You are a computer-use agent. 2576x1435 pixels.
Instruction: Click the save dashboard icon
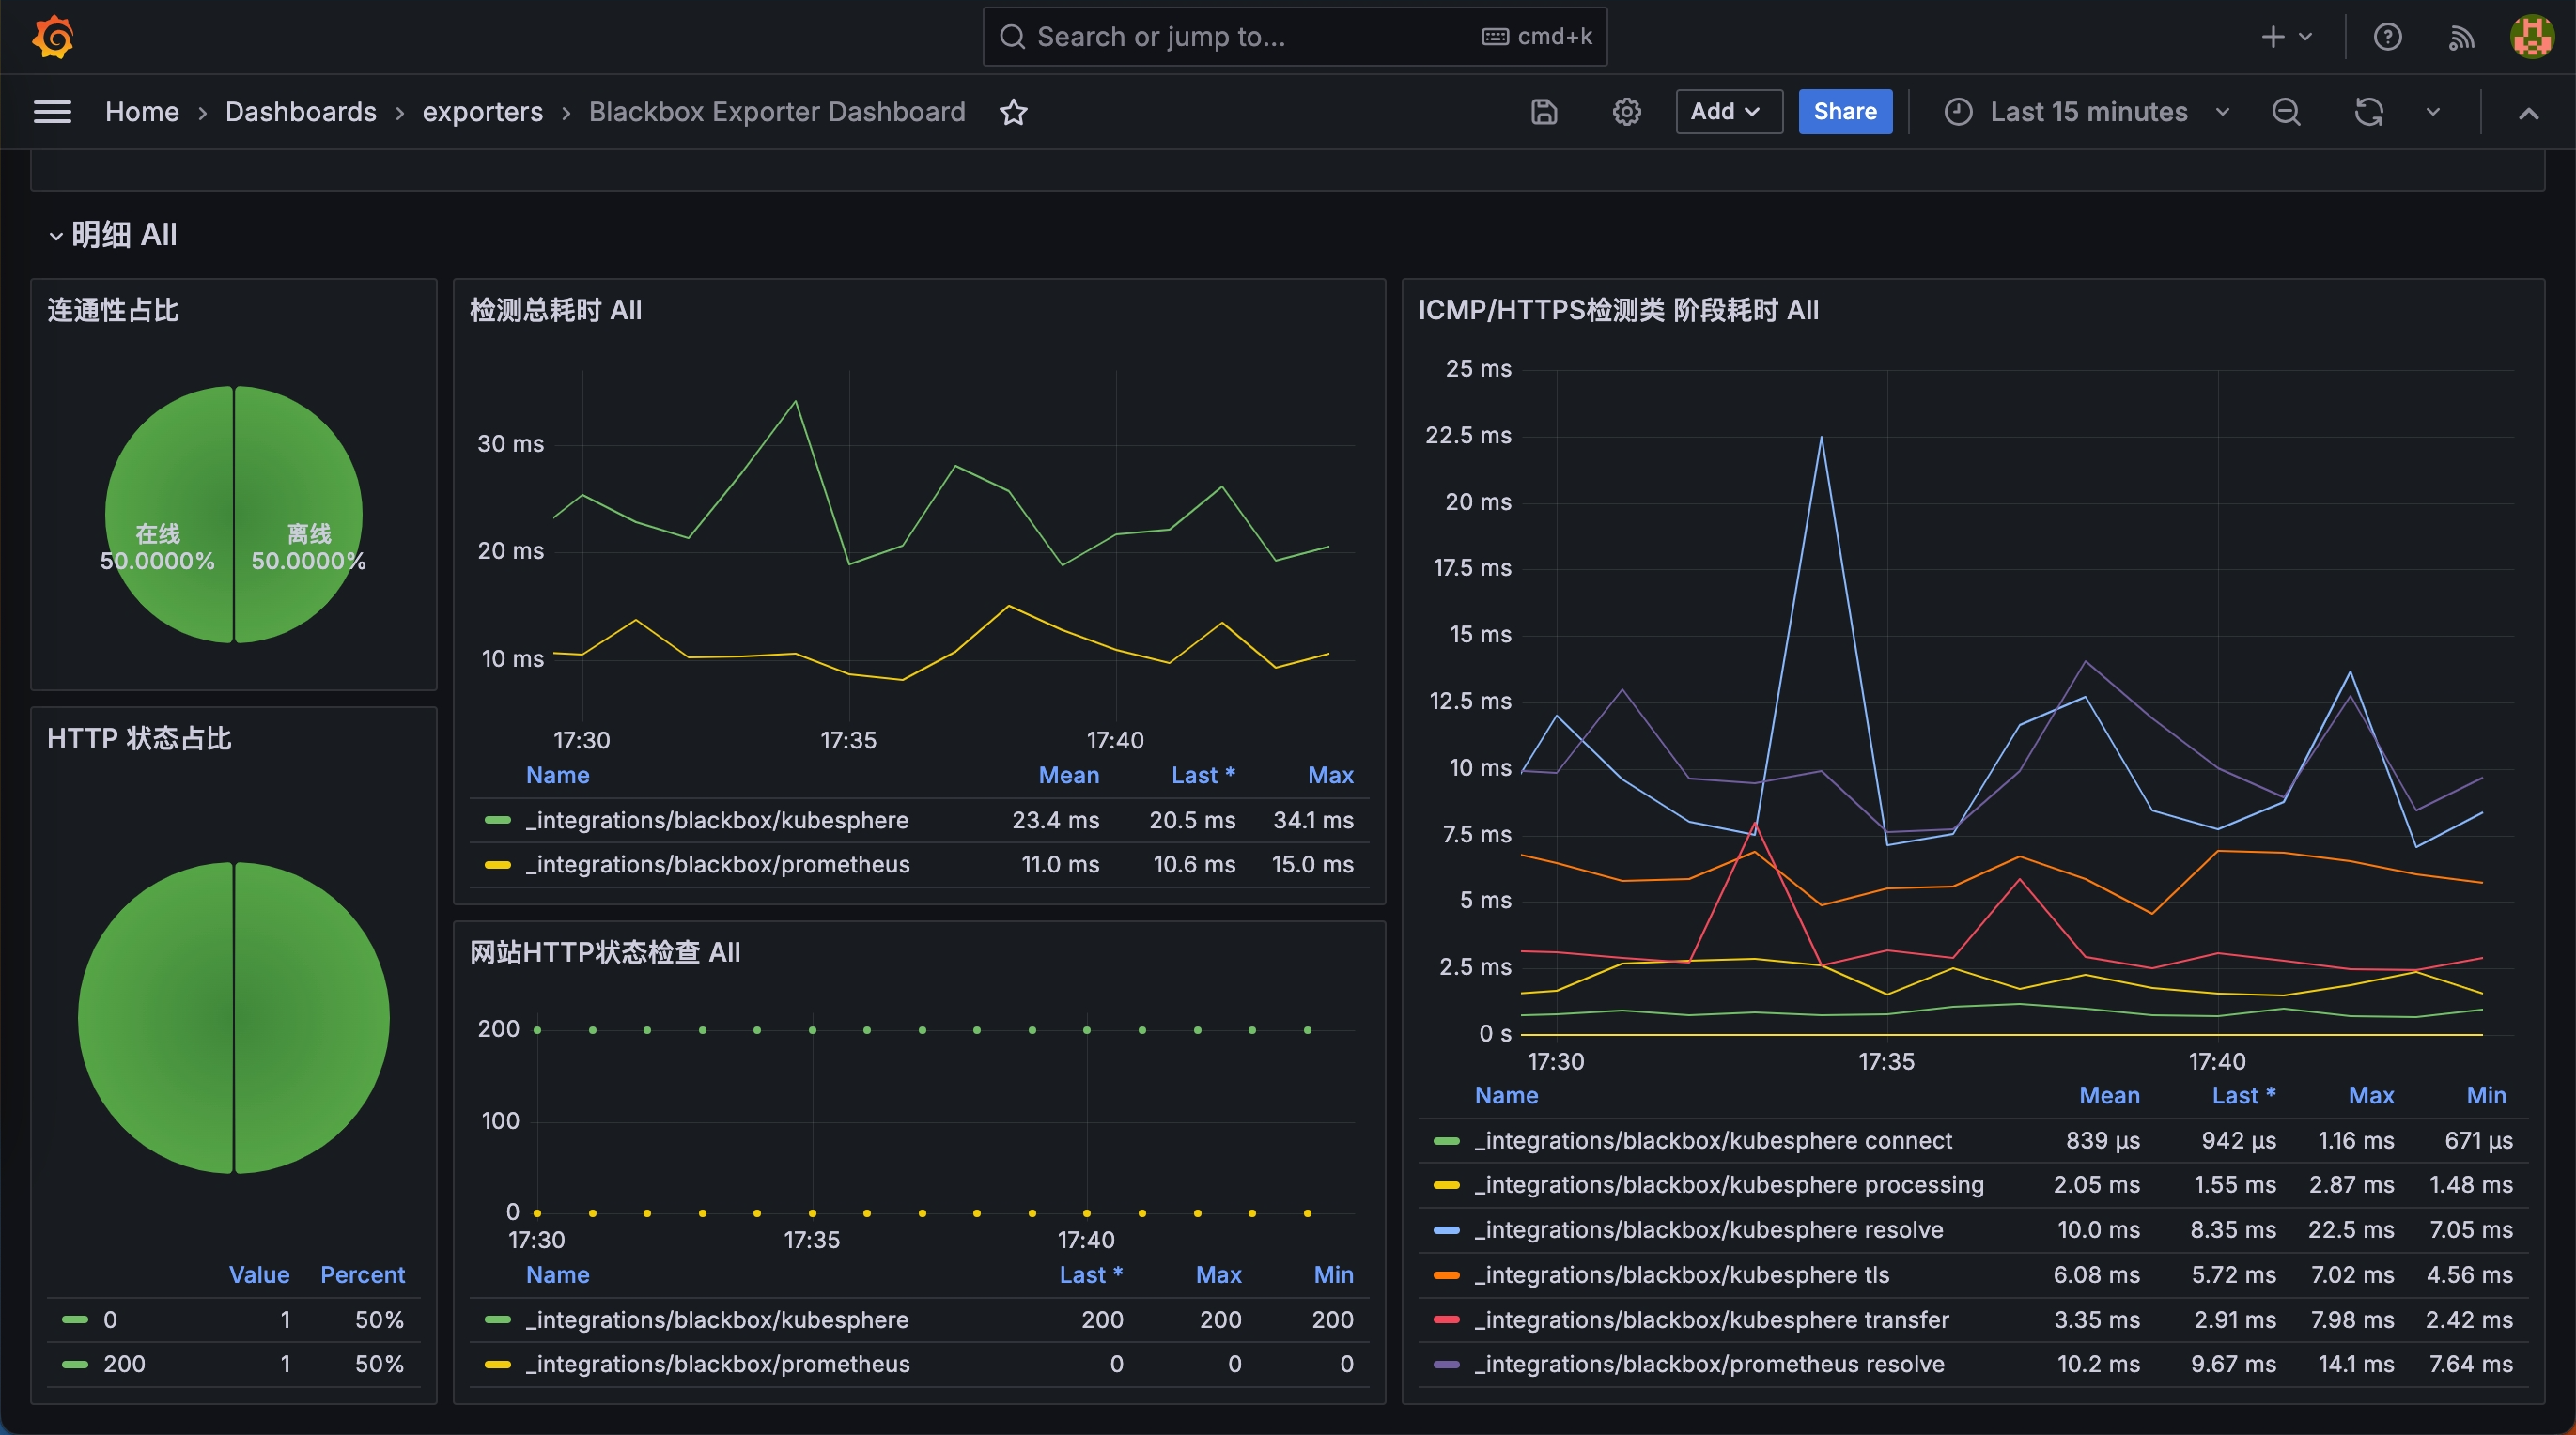coord(1544,112)
